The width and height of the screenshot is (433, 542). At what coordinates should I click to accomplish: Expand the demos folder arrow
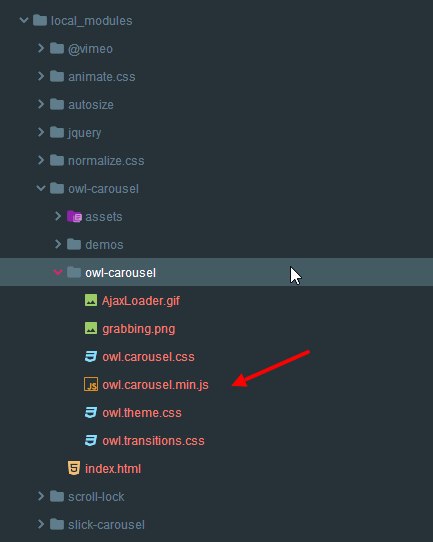click(58, 244)
